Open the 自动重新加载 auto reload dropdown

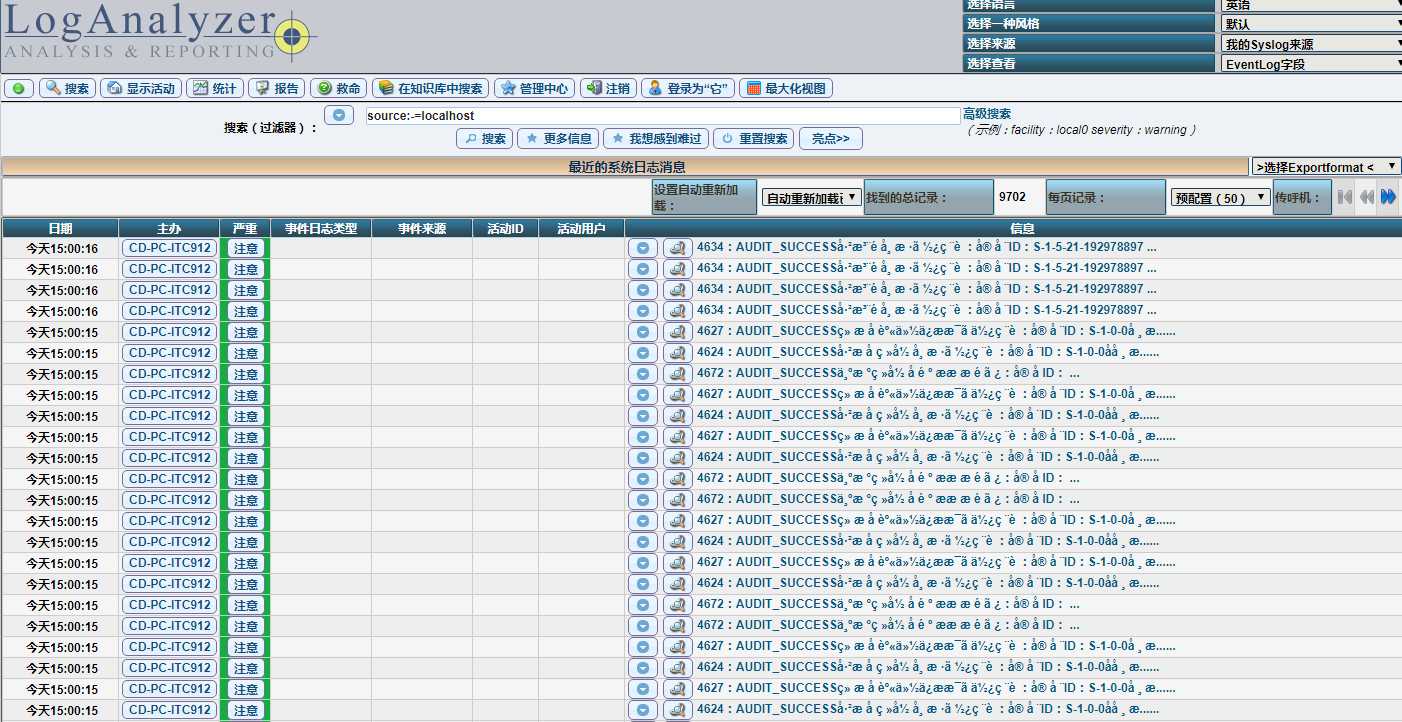tap(811, 198)
